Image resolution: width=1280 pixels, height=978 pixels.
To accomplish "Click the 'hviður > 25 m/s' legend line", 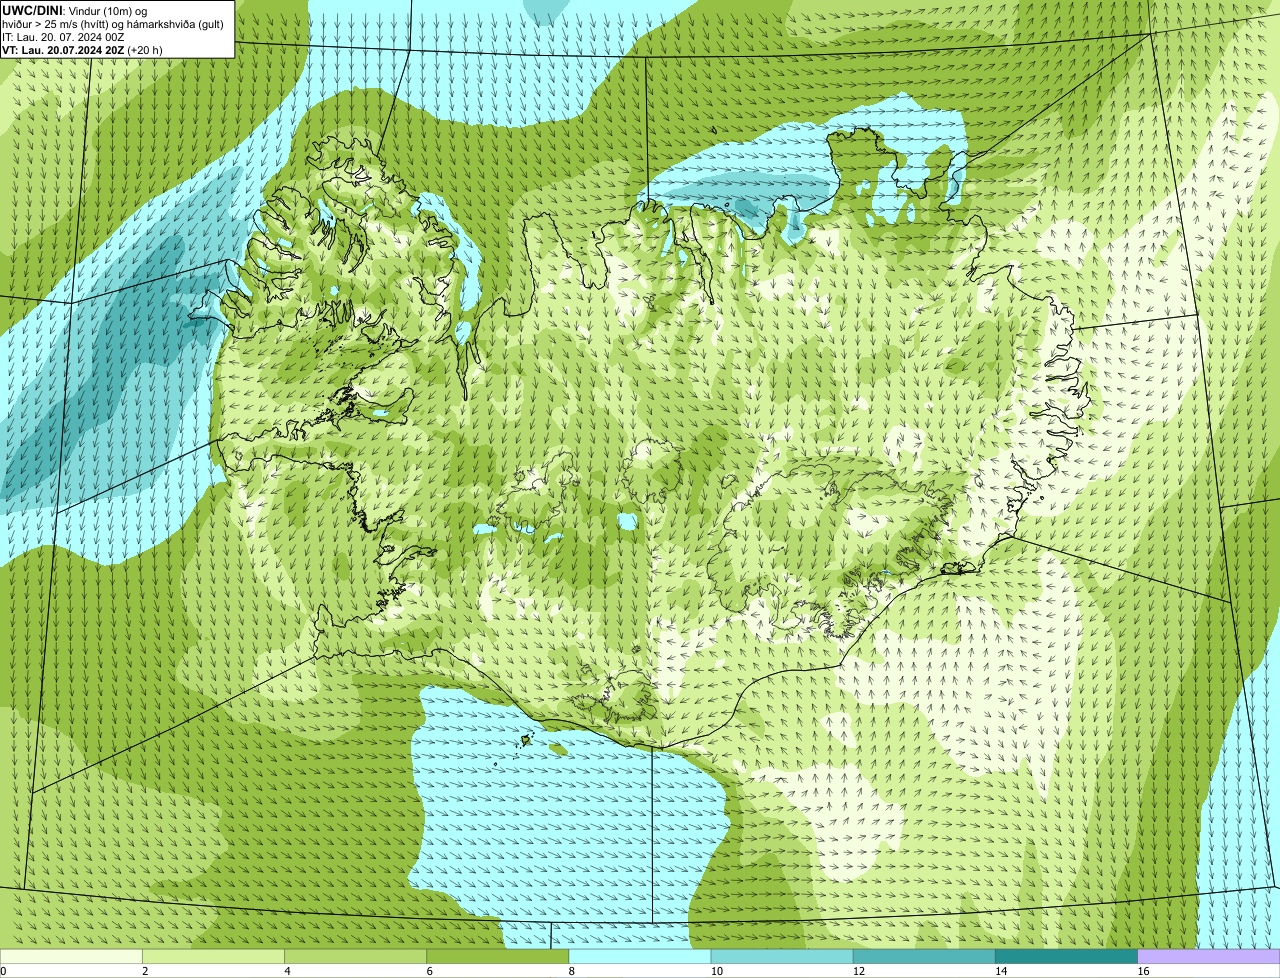I will [113, 24].
